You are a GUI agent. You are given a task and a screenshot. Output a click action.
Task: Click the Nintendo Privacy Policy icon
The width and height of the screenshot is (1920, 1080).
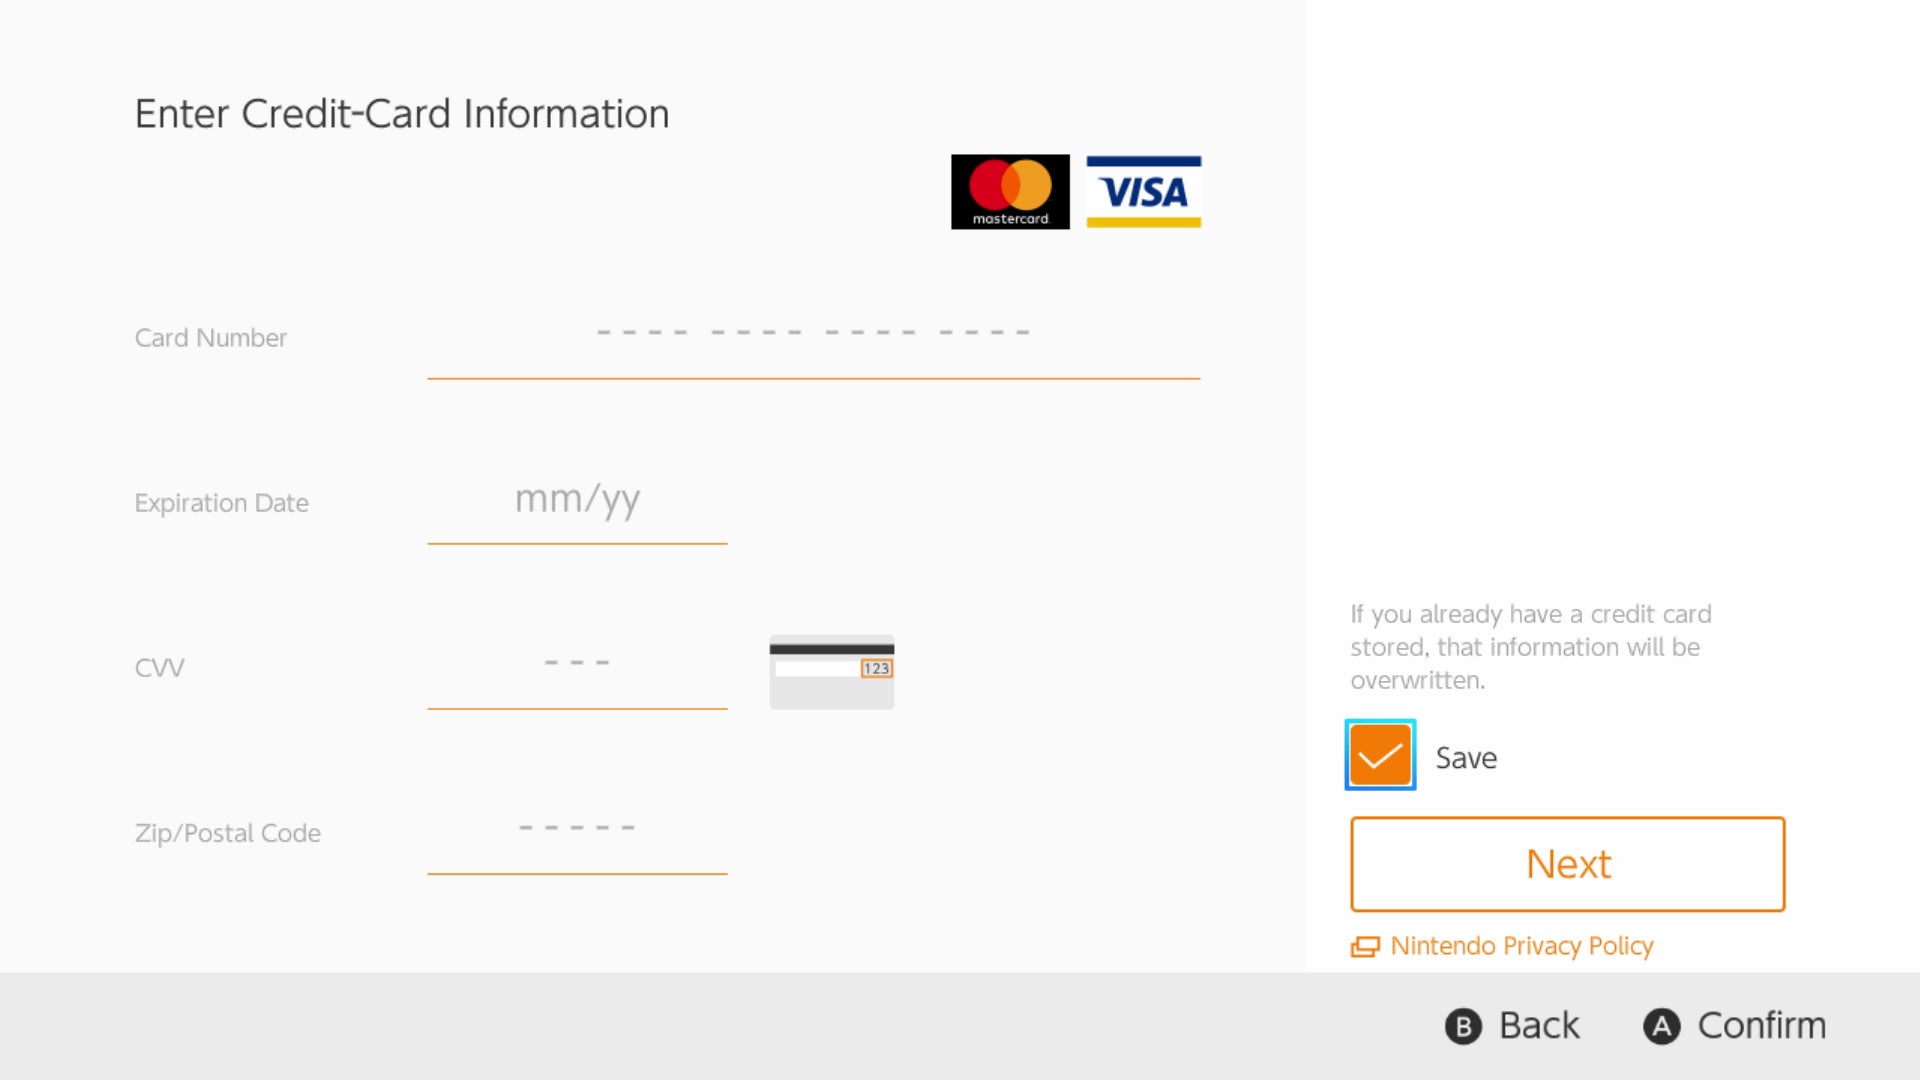[1366, 945]
